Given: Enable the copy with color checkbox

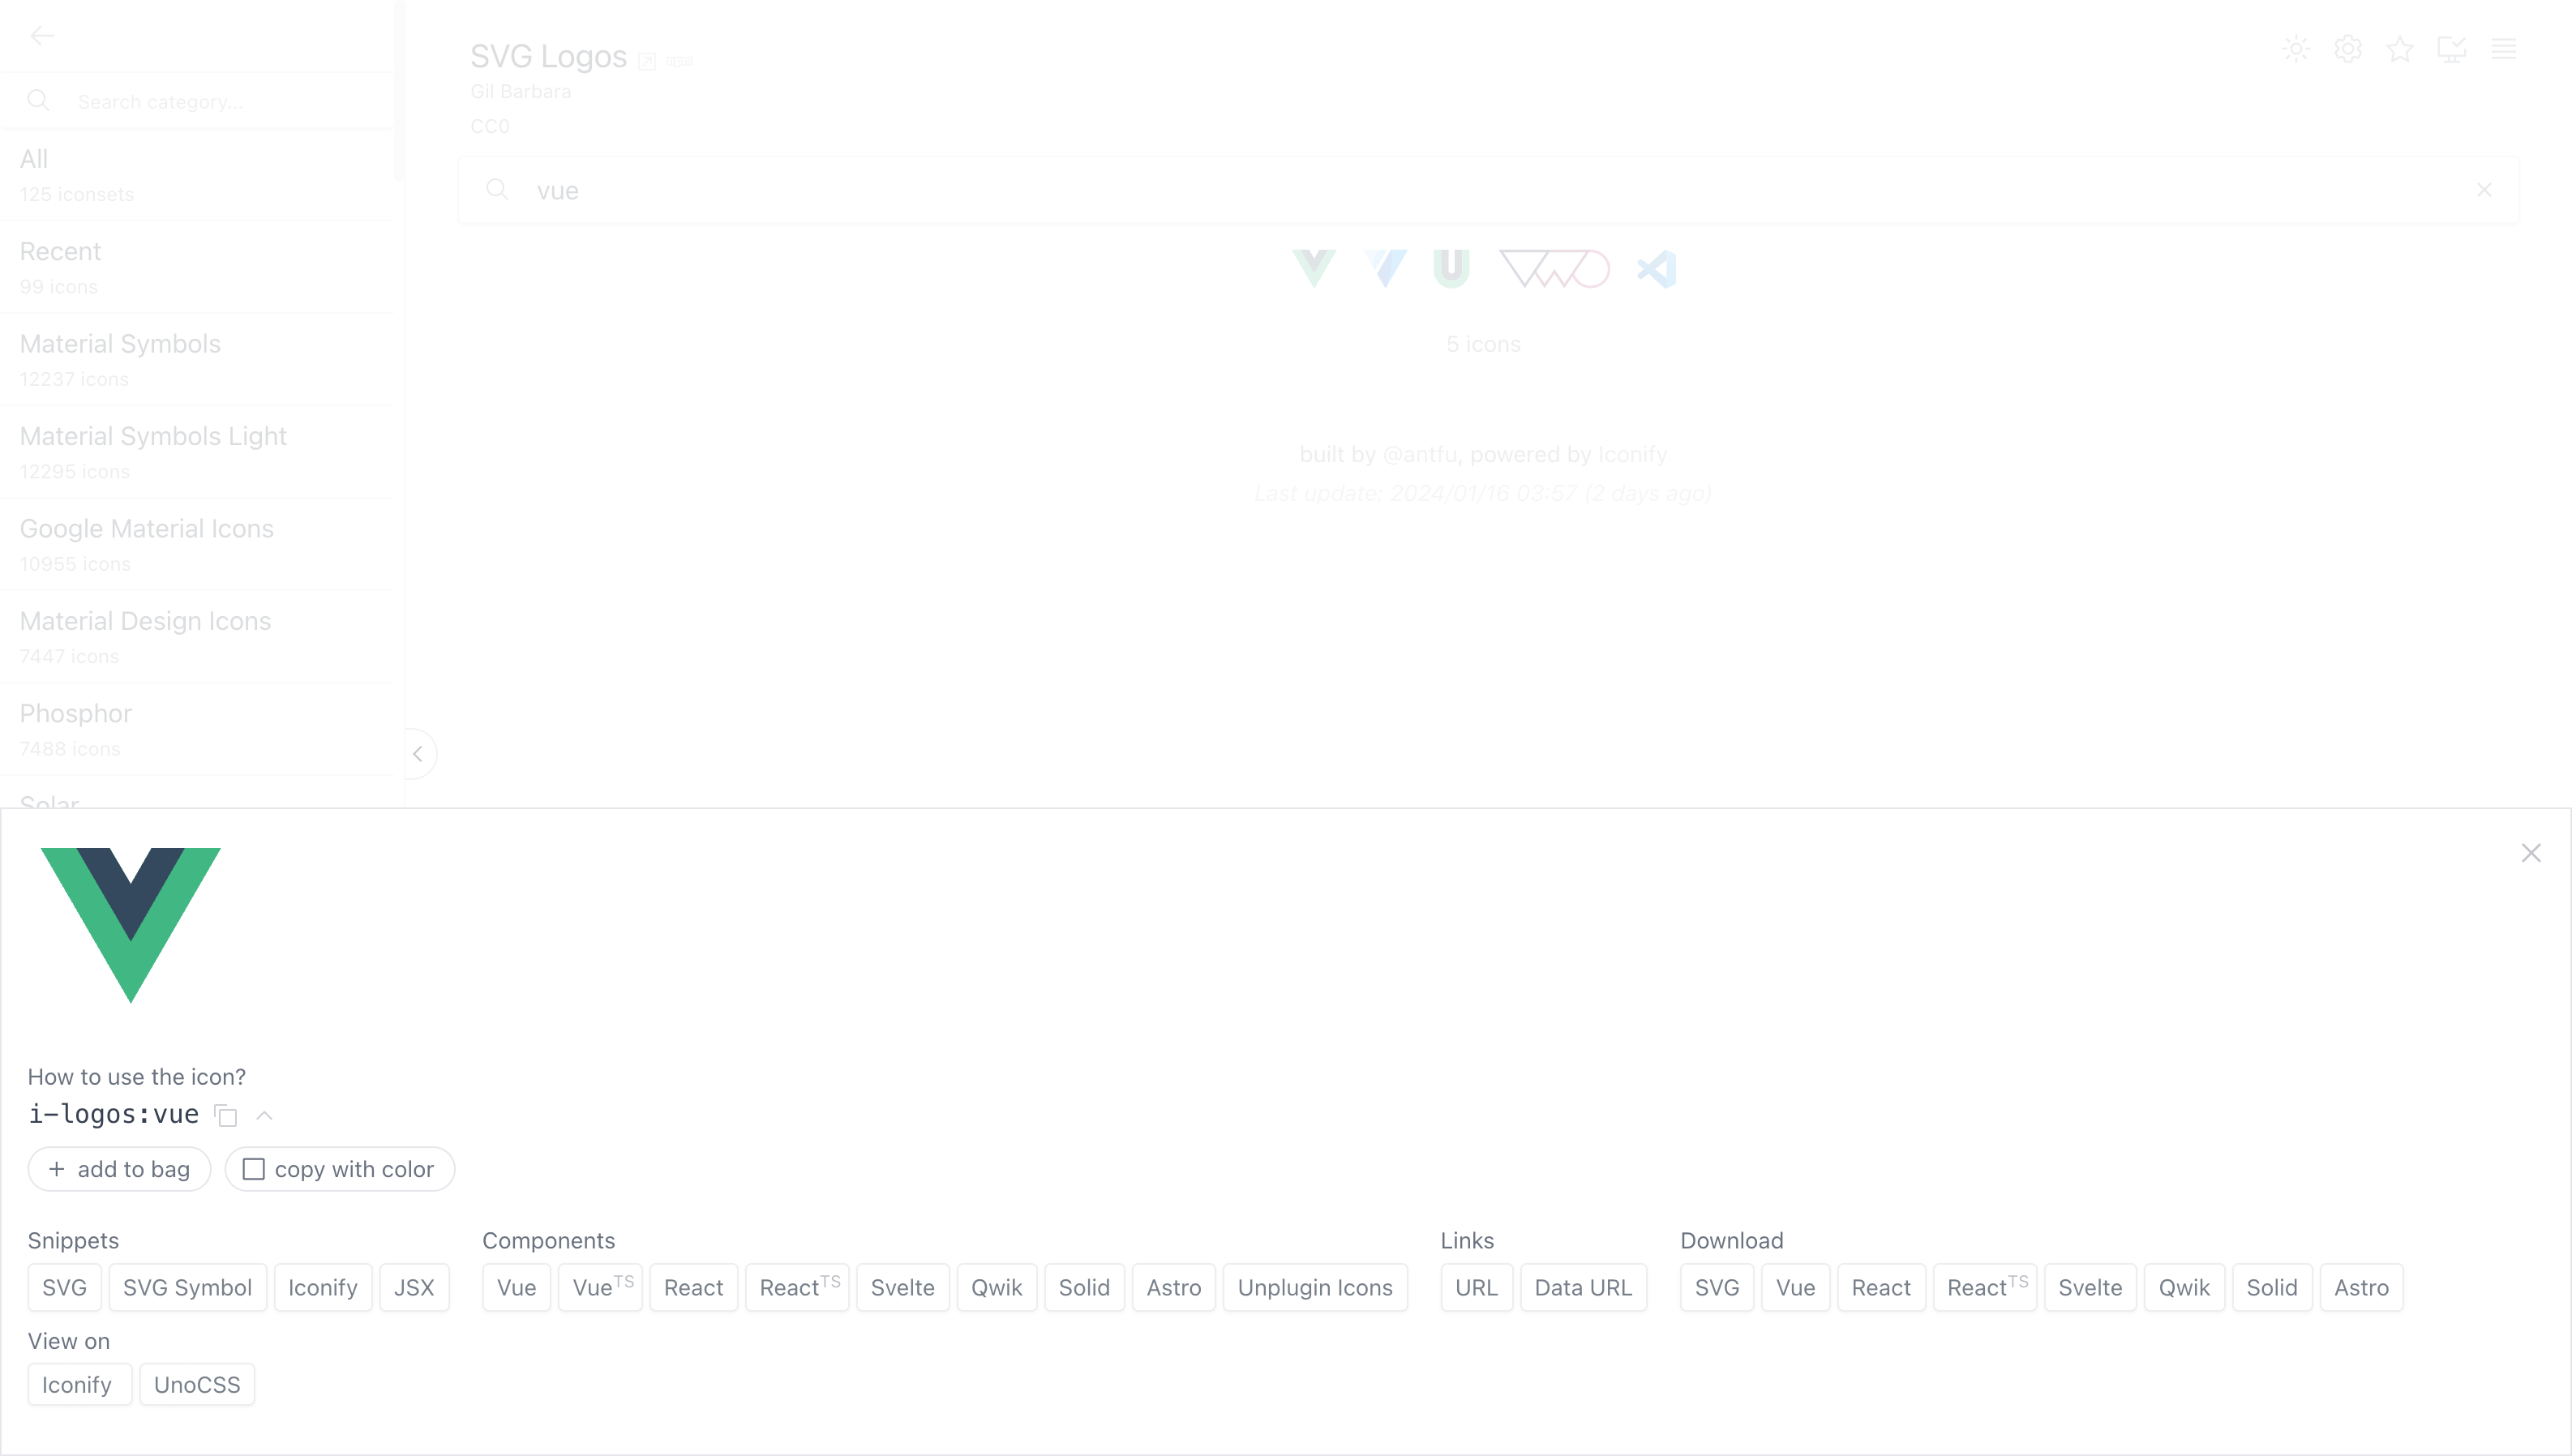Looking at the screenshot, I should [x=254, y=1169].
